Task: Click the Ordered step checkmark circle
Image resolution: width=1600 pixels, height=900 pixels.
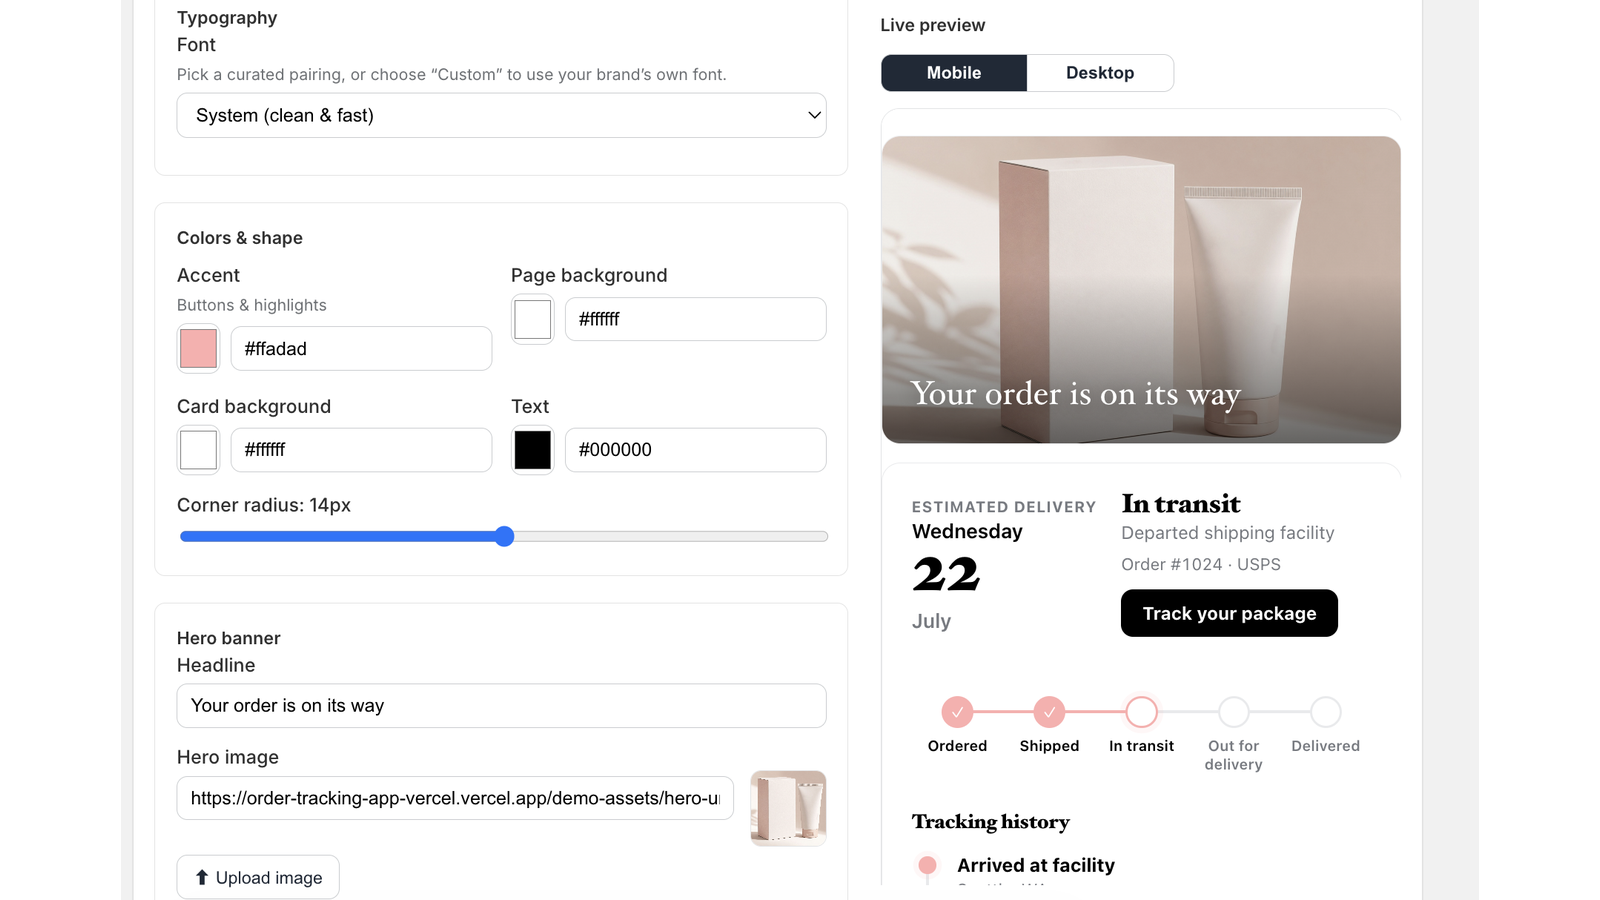Action: 957,712
